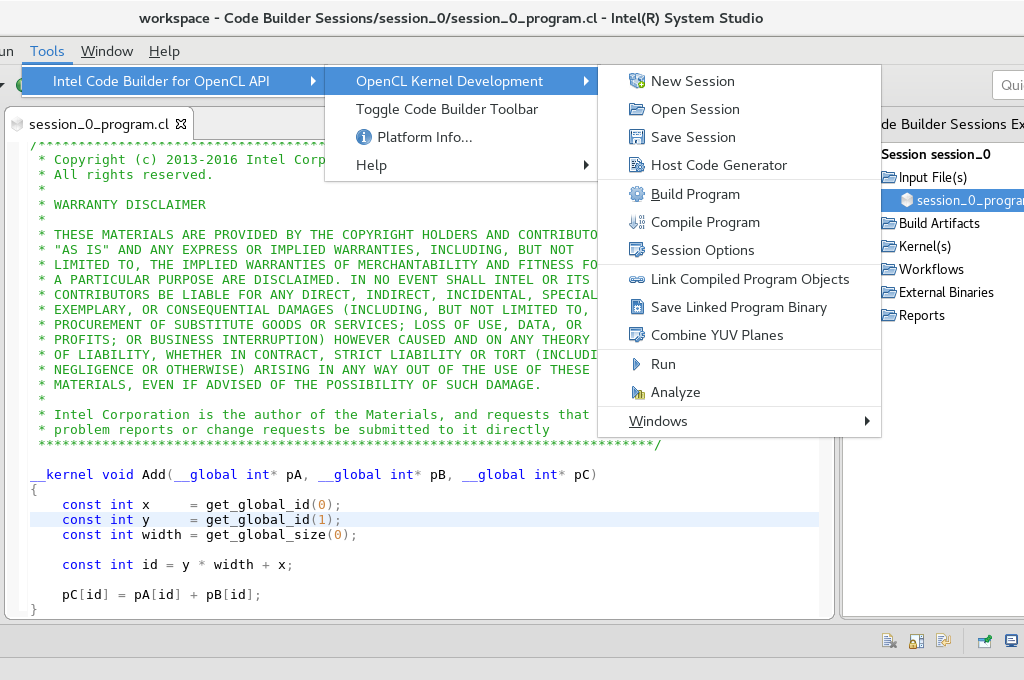The height and width of the screenshot is (680, 1024).
Task: Click the Run play icon
Action: (637, 364)
